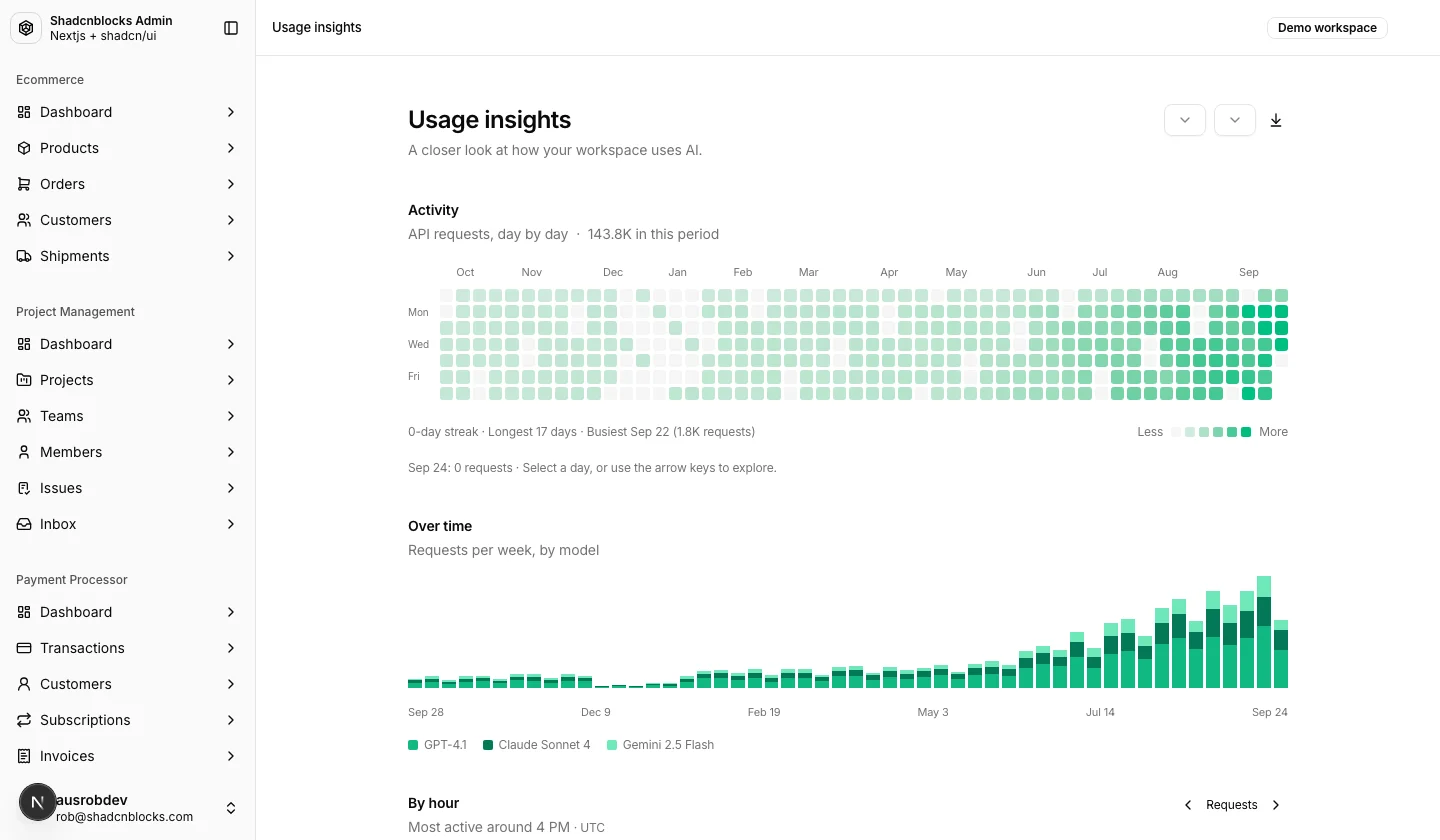
Task: Click the "Sep 24: 0 requests" status text
Action: point(460,468)
